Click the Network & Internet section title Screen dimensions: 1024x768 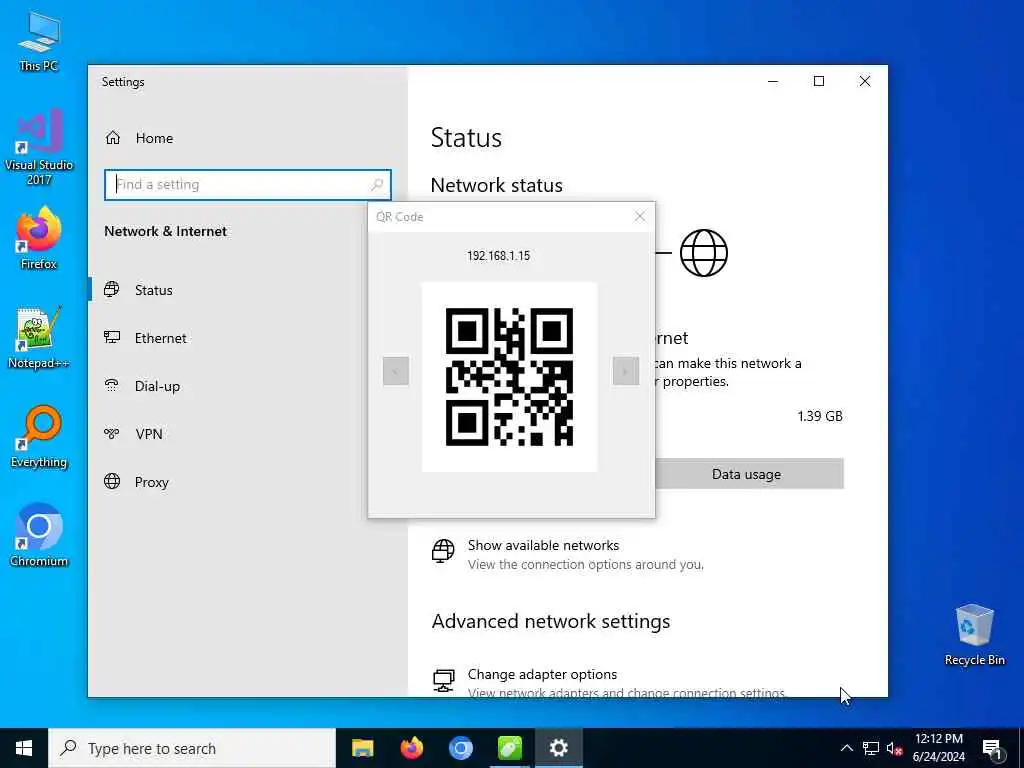click(165, 231)
